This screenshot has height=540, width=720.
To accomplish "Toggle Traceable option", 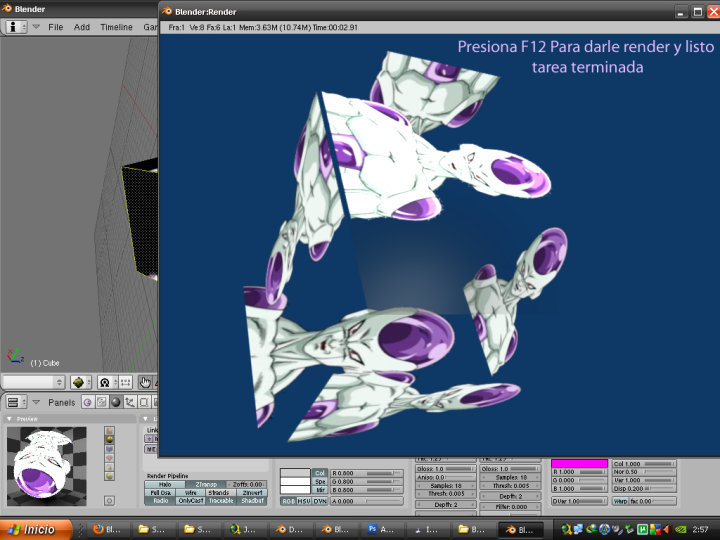I will tap(221, 501).
